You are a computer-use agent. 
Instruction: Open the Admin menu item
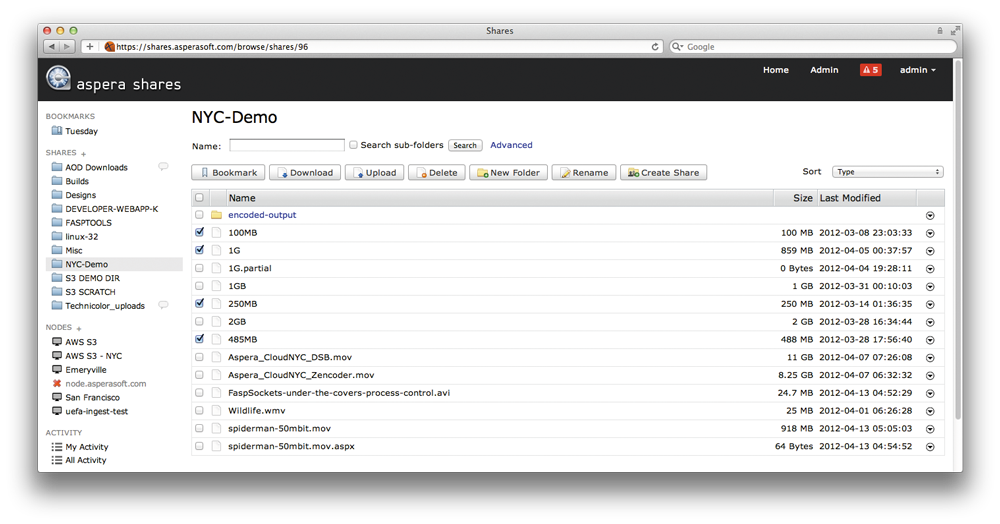824,70
